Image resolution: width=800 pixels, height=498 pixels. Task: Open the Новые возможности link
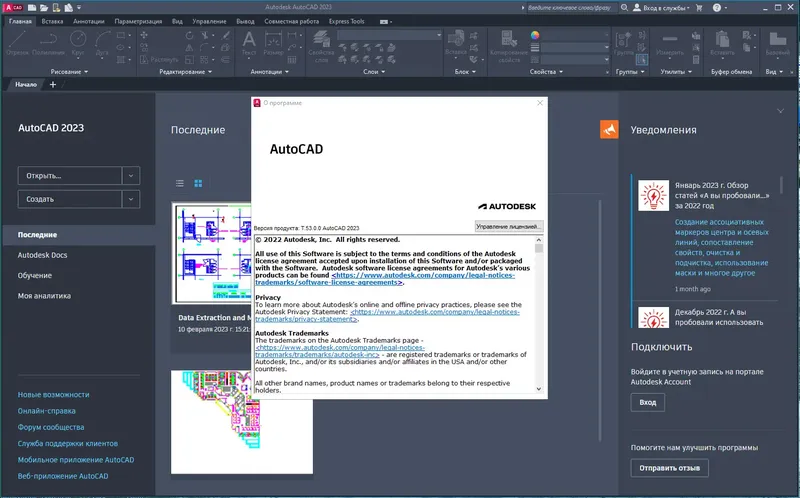[54, 394]
